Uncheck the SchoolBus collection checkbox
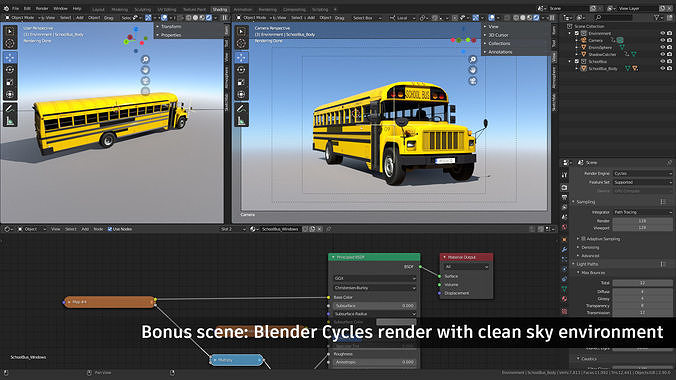Screen dimensions: 676x380 coord(577,62)
